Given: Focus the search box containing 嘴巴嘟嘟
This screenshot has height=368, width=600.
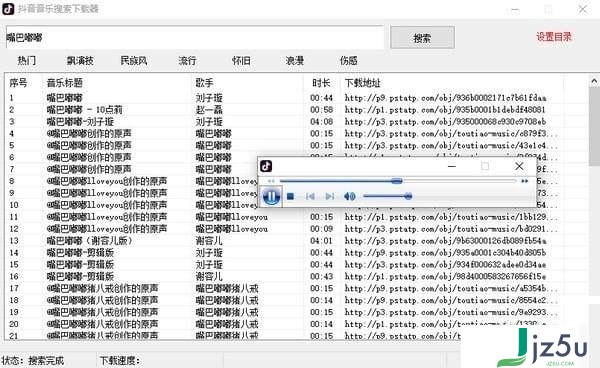Looking at the screenshot, I should point(195,37).
